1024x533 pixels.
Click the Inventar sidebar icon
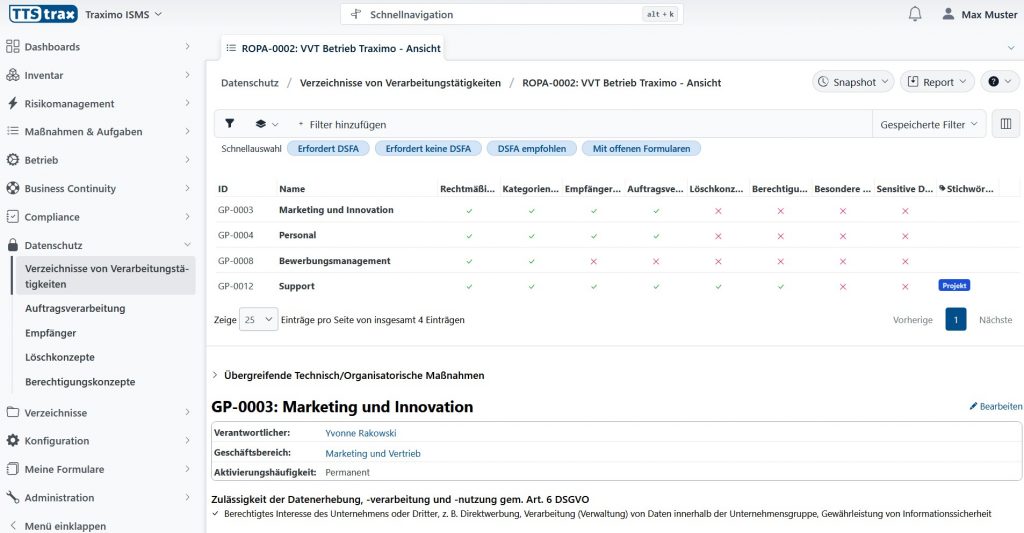(12, 75)
